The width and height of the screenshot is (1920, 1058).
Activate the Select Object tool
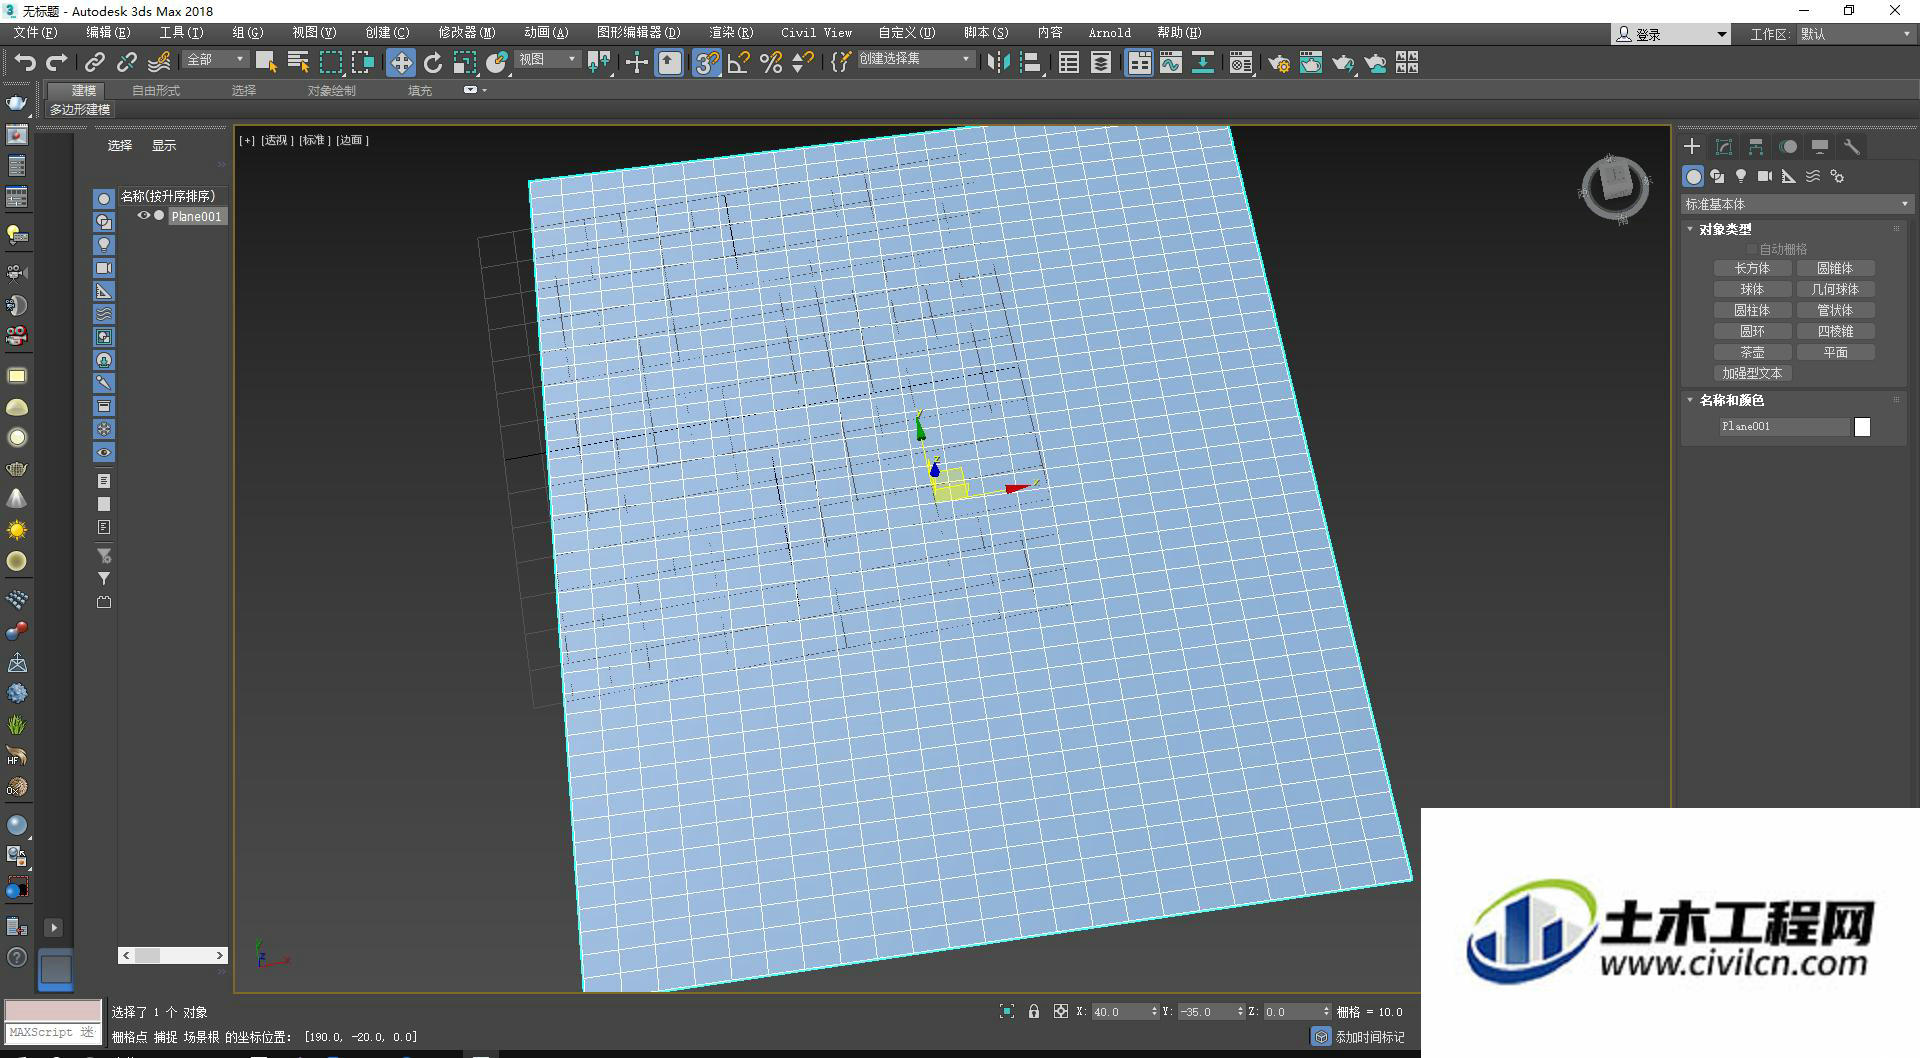coord(265,63)
